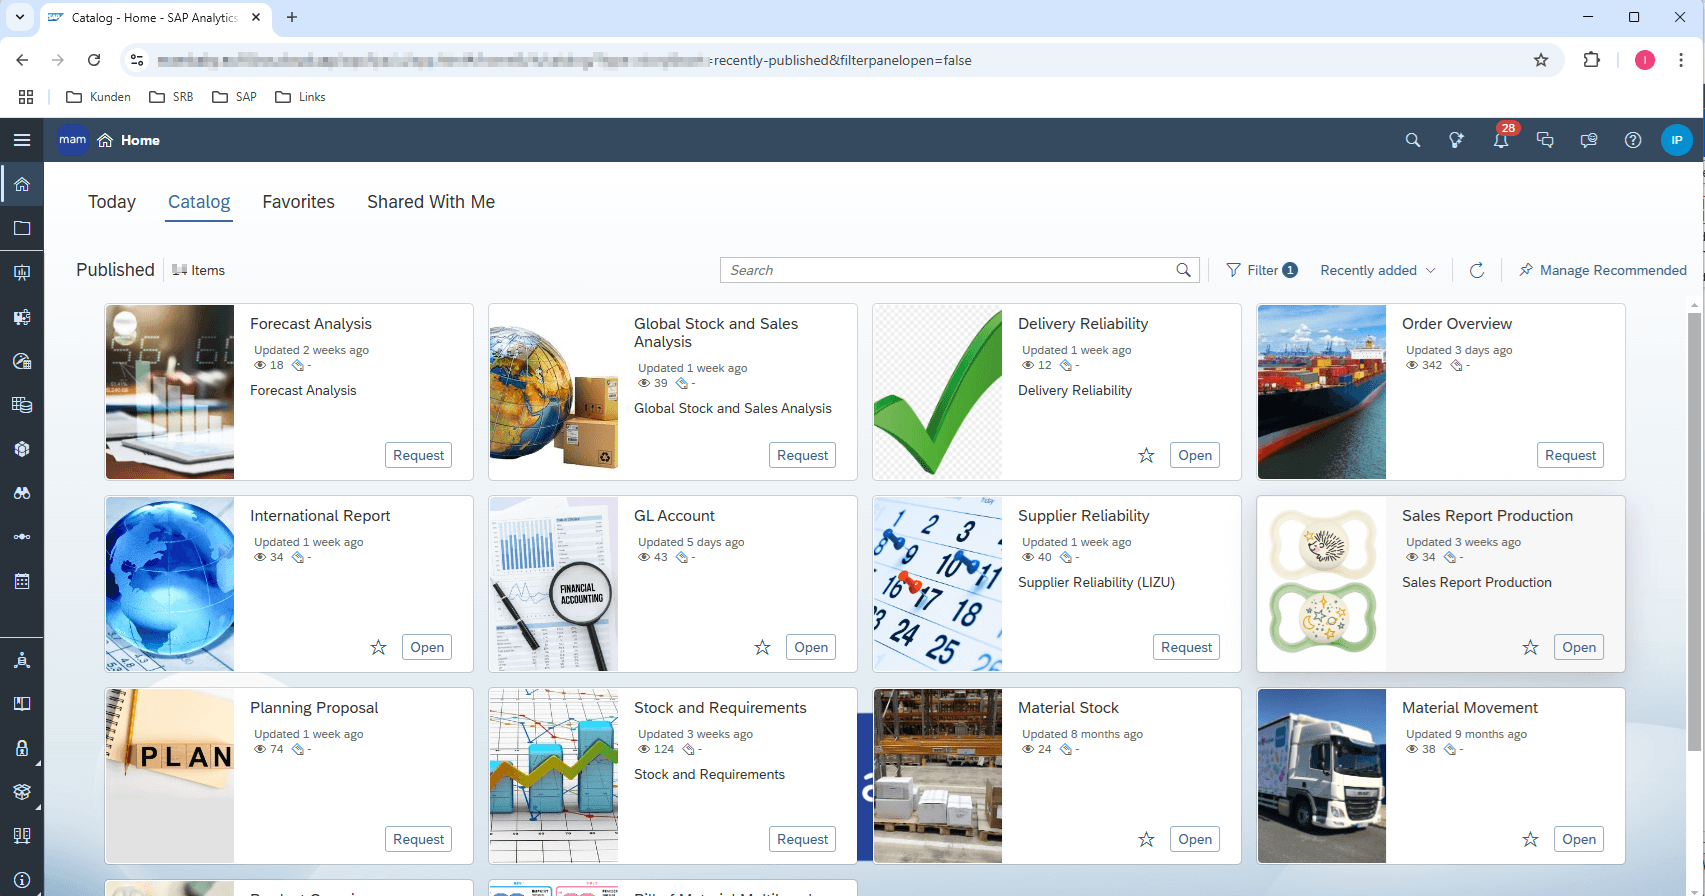This screenshot has height=896, width=1705.
Task: Click the hierarchy-people icon in the sidebar
Action: 22,660
